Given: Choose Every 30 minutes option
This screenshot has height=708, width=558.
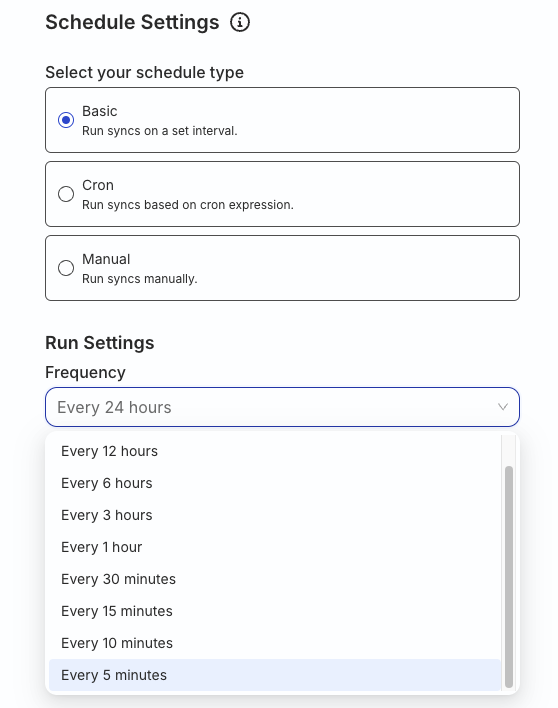Looking at the screenshot, I should (275, 579).
